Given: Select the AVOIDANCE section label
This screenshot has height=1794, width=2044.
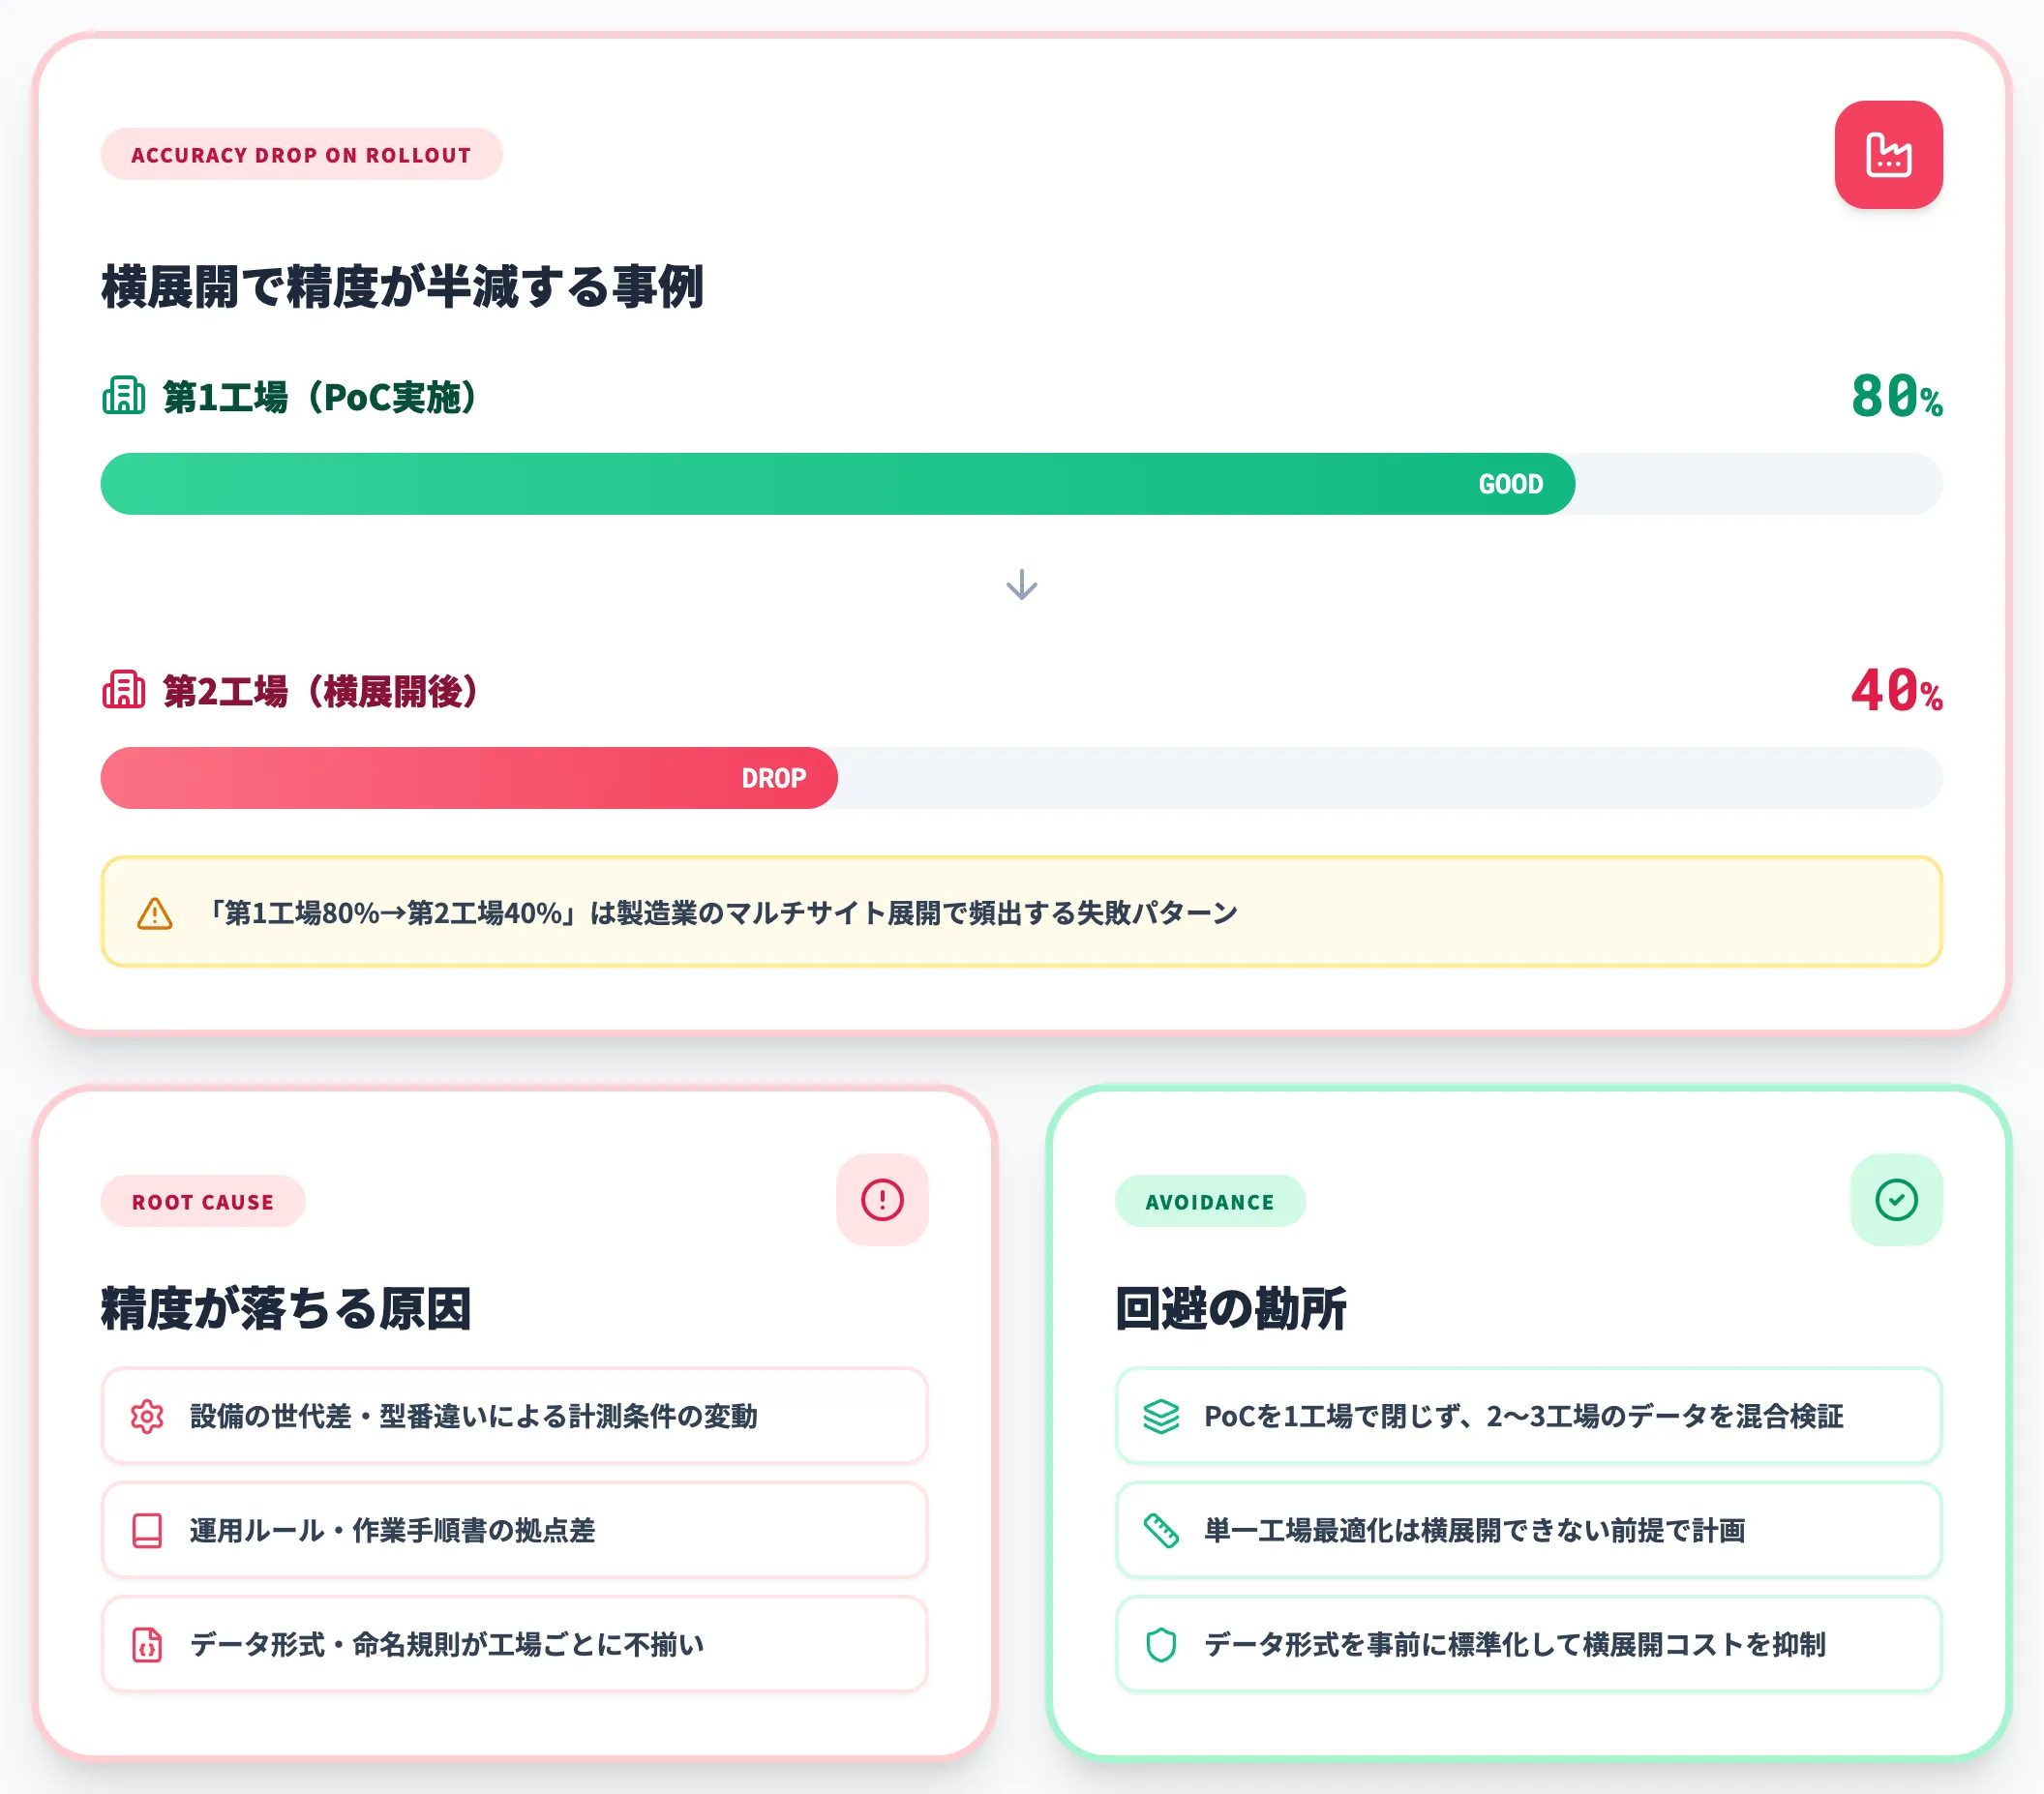Looking at the screenshot, I should click(x=1210, y=1201).
